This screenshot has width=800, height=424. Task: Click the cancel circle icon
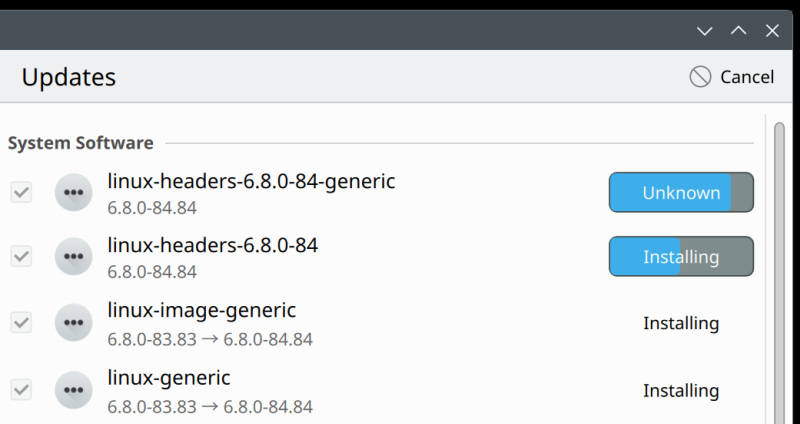[700, 77]
